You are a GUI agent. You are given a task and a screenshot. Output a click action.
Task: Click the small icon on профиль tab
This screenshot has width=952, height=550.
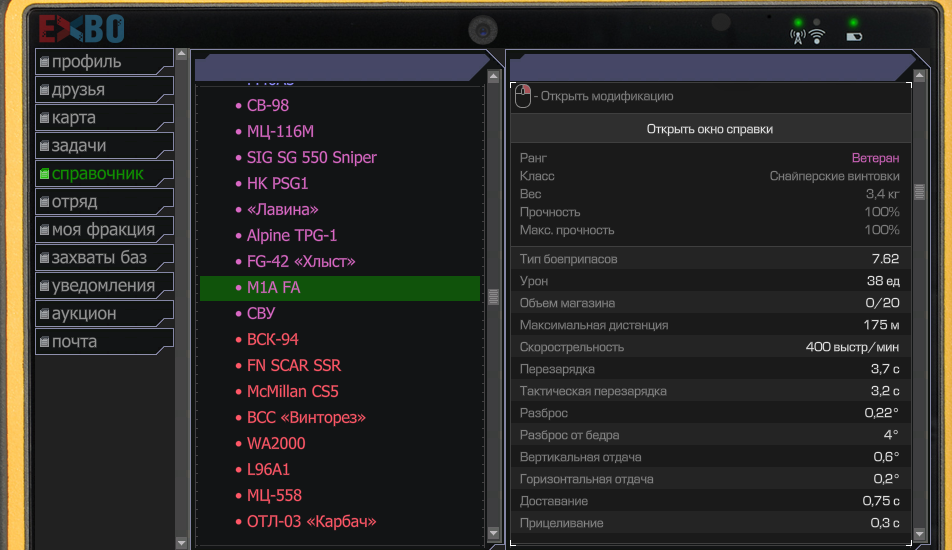pos(44,61)
